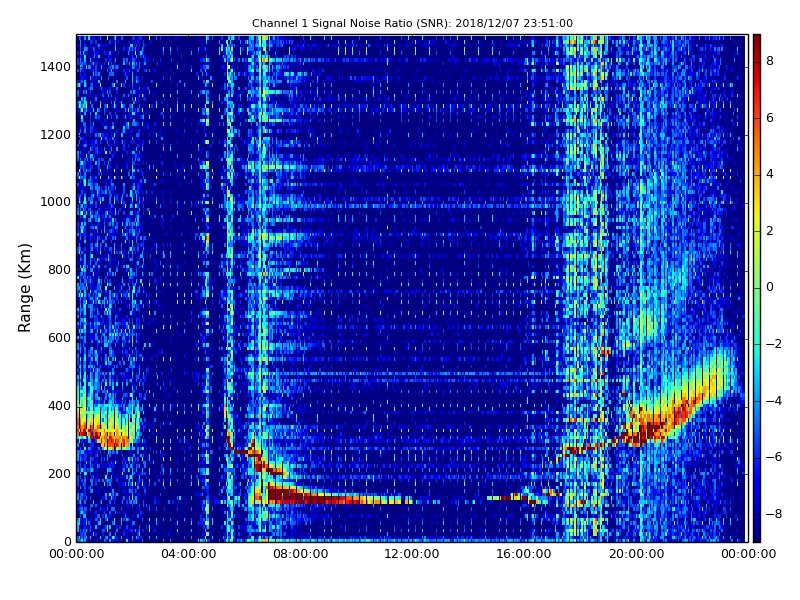Viewport: 800px width, 600px height.
Task: Click the dark red top of the colorbar
Action: 757,43
